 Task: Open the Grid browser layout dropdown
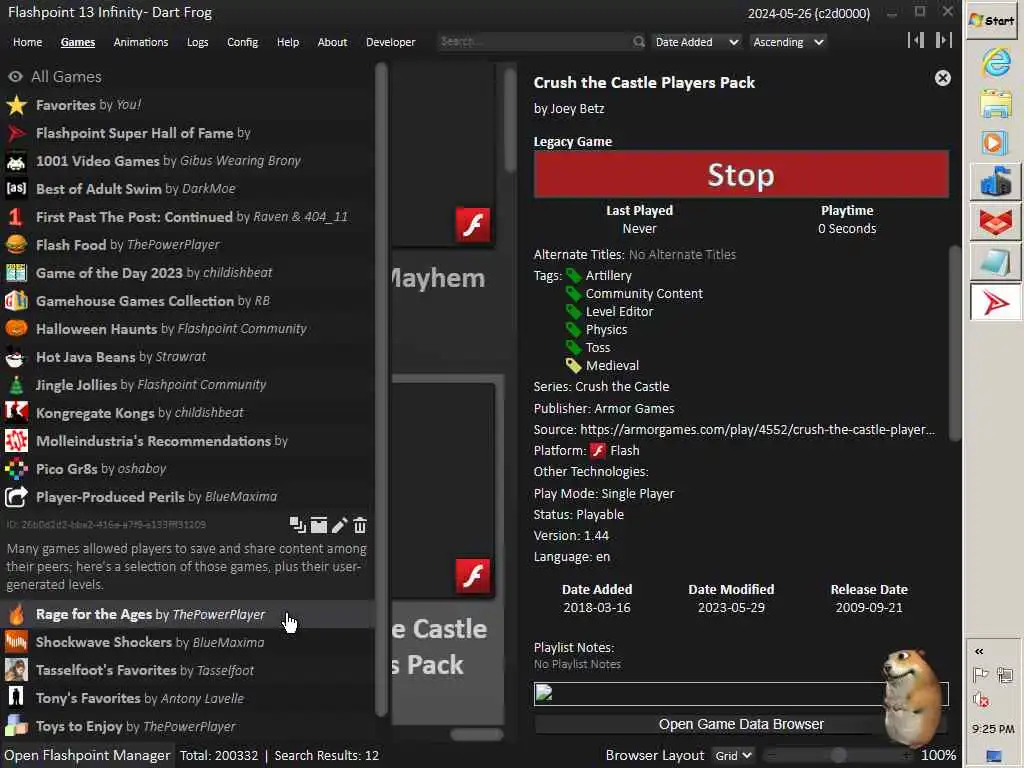pos(734,756)
